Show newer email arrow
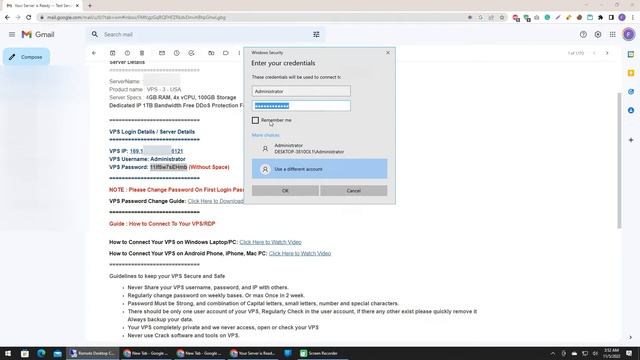Viewport: 640px width, 360px height. click(x=594, y=53)
